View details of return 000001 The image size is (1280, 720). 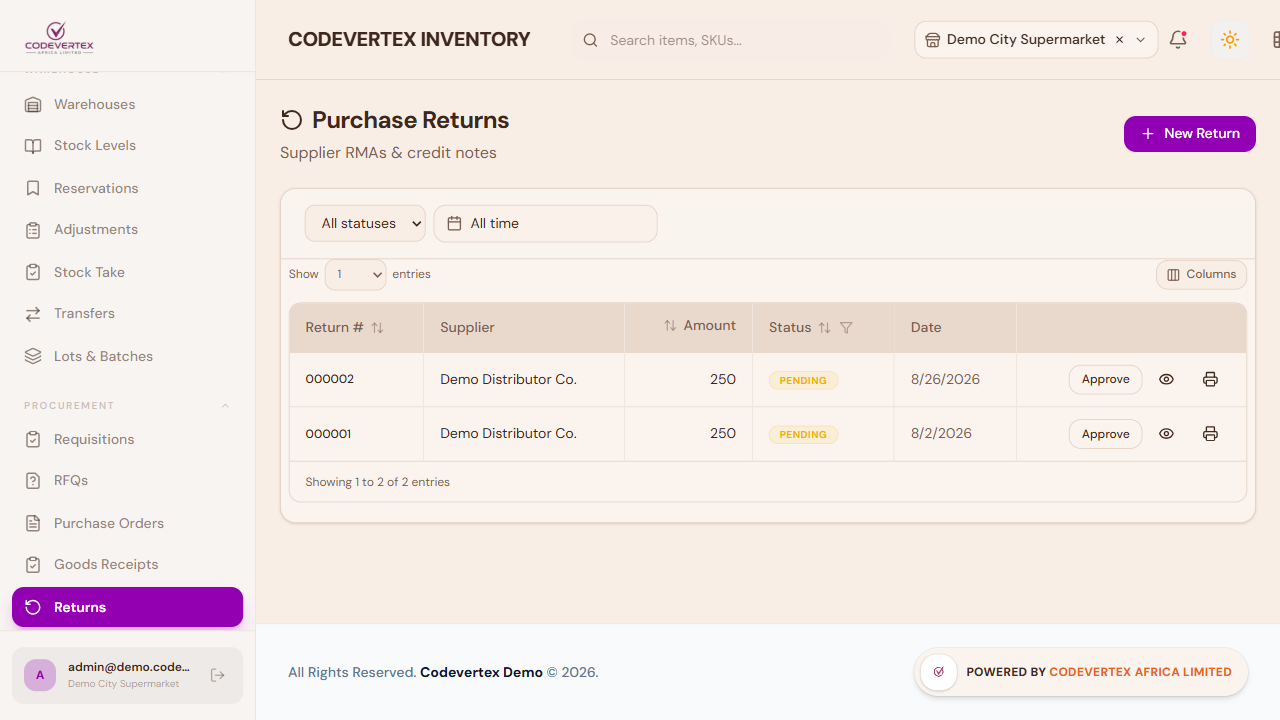point(1166,434)
